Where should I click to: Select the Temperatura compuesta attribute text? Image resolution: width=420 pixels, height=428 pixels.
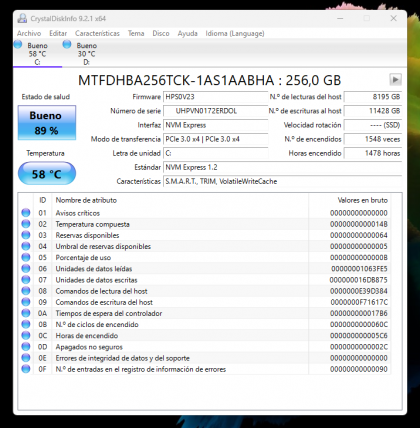[x=92, y=224]
